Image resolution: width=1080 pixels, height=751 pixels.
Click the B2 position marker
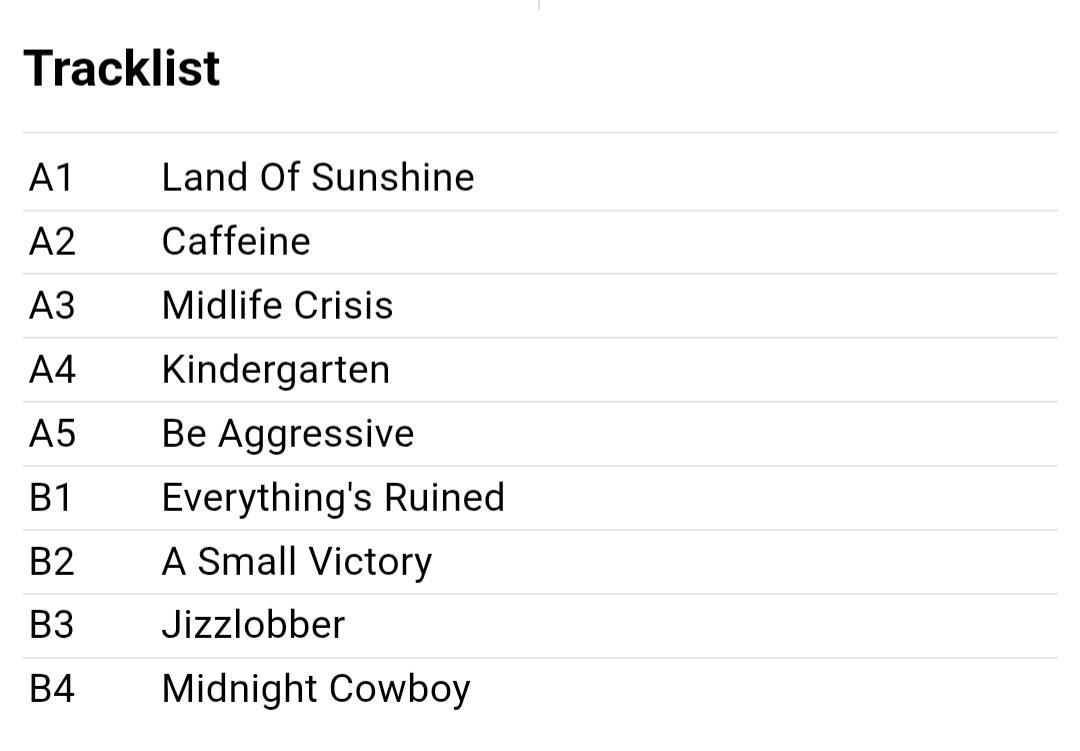52,561
